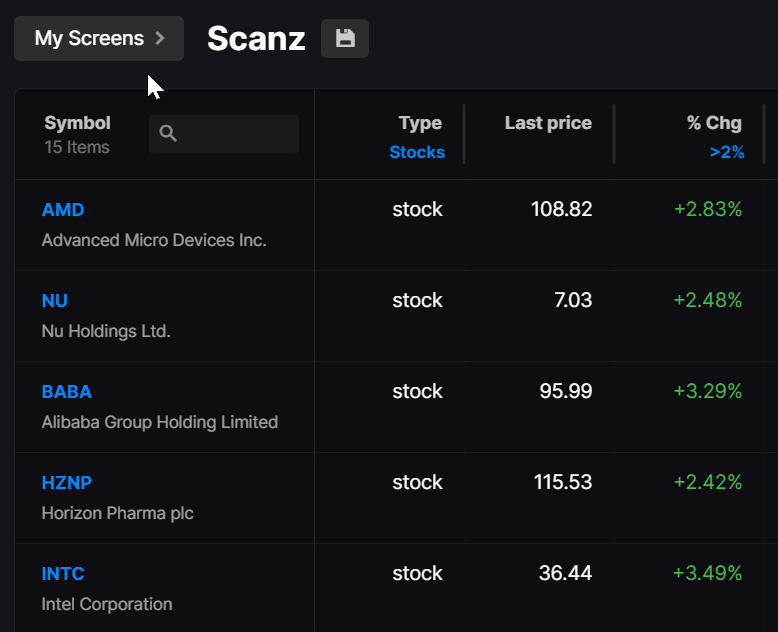
Task: Click the +2.42% change cell
Action: [708, 482]
